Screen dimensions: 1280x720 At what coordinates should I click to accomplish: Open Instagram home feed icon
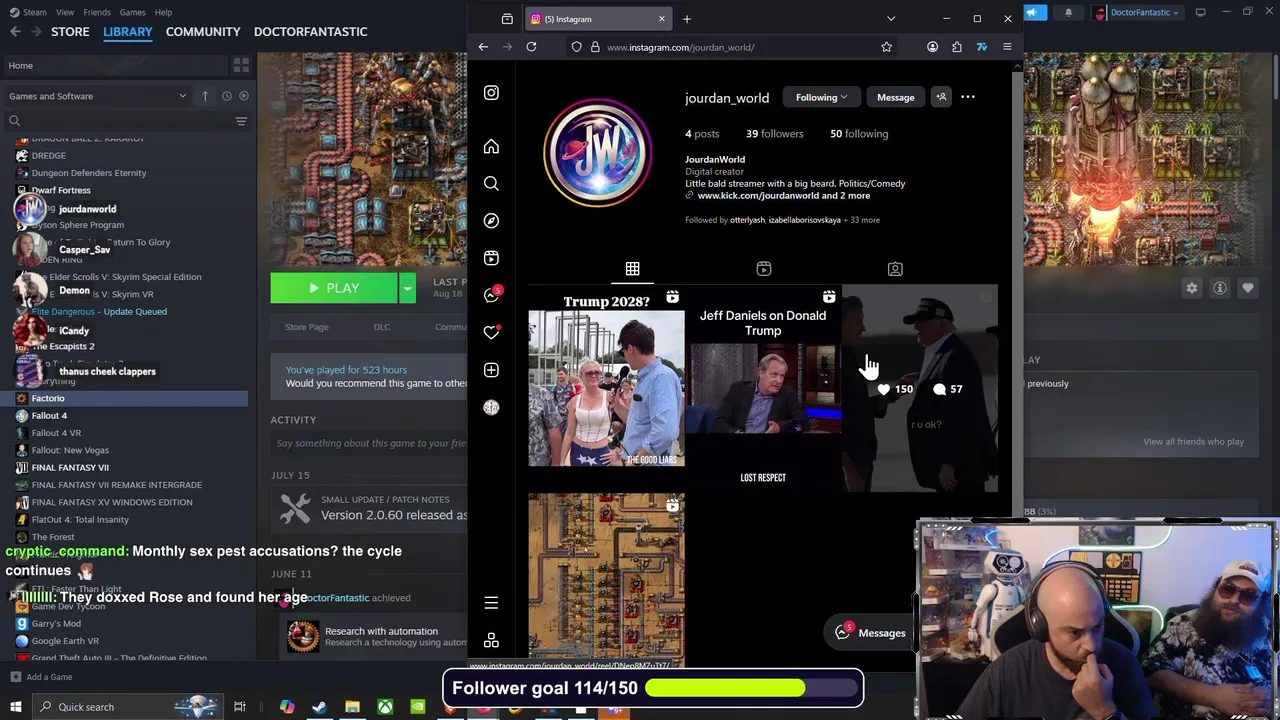click(x=491, y=147)
